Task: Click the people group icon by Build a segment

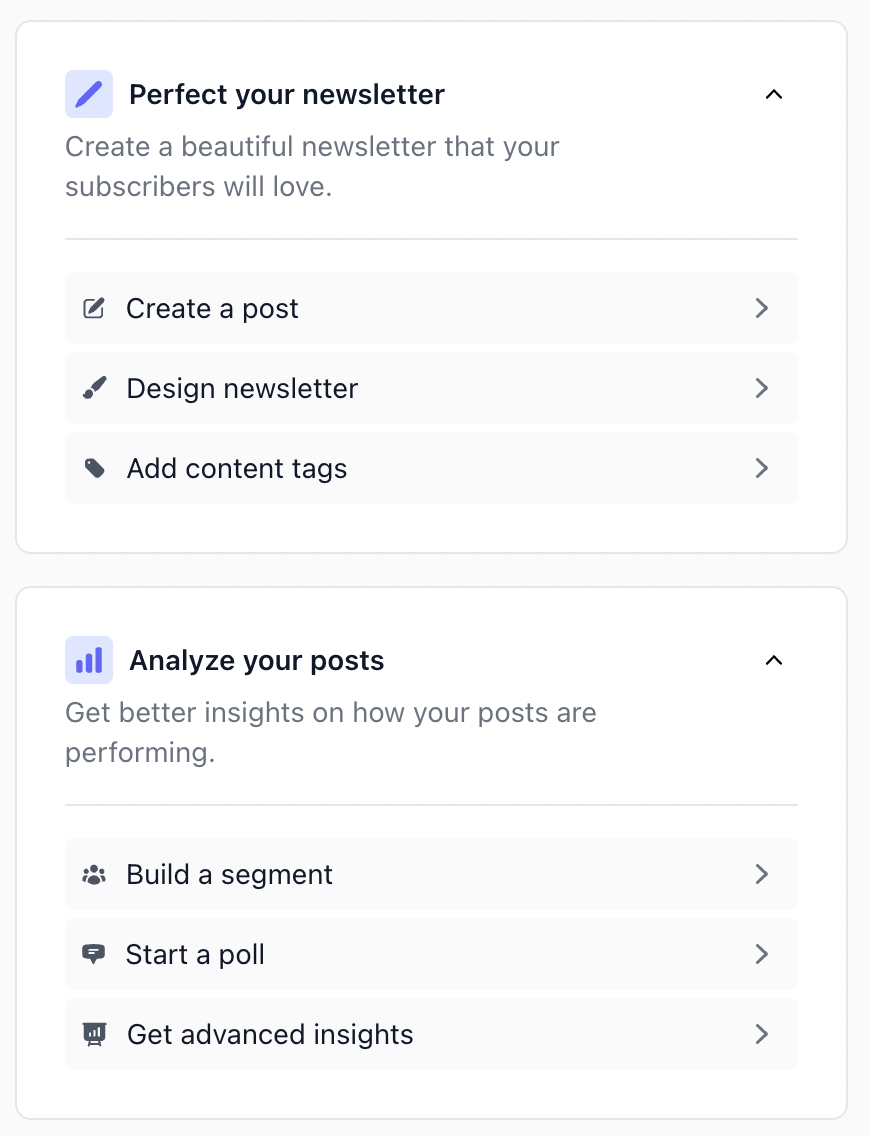Action: click(94, 874)
